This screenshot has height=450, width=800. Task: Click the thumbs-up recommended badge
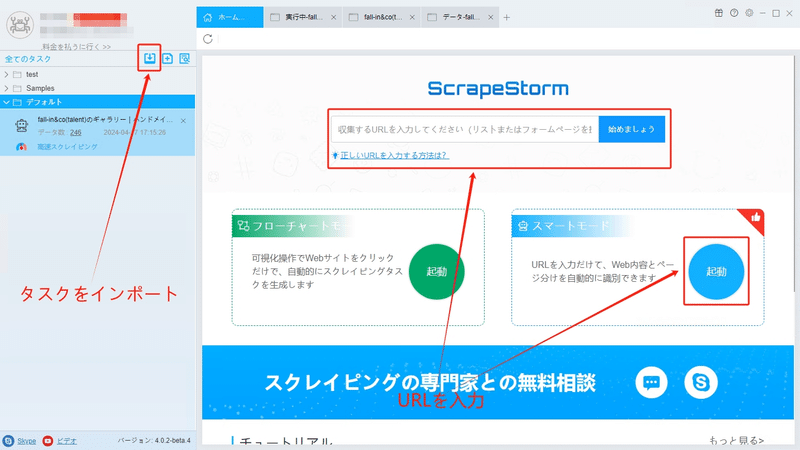point(755,218)
